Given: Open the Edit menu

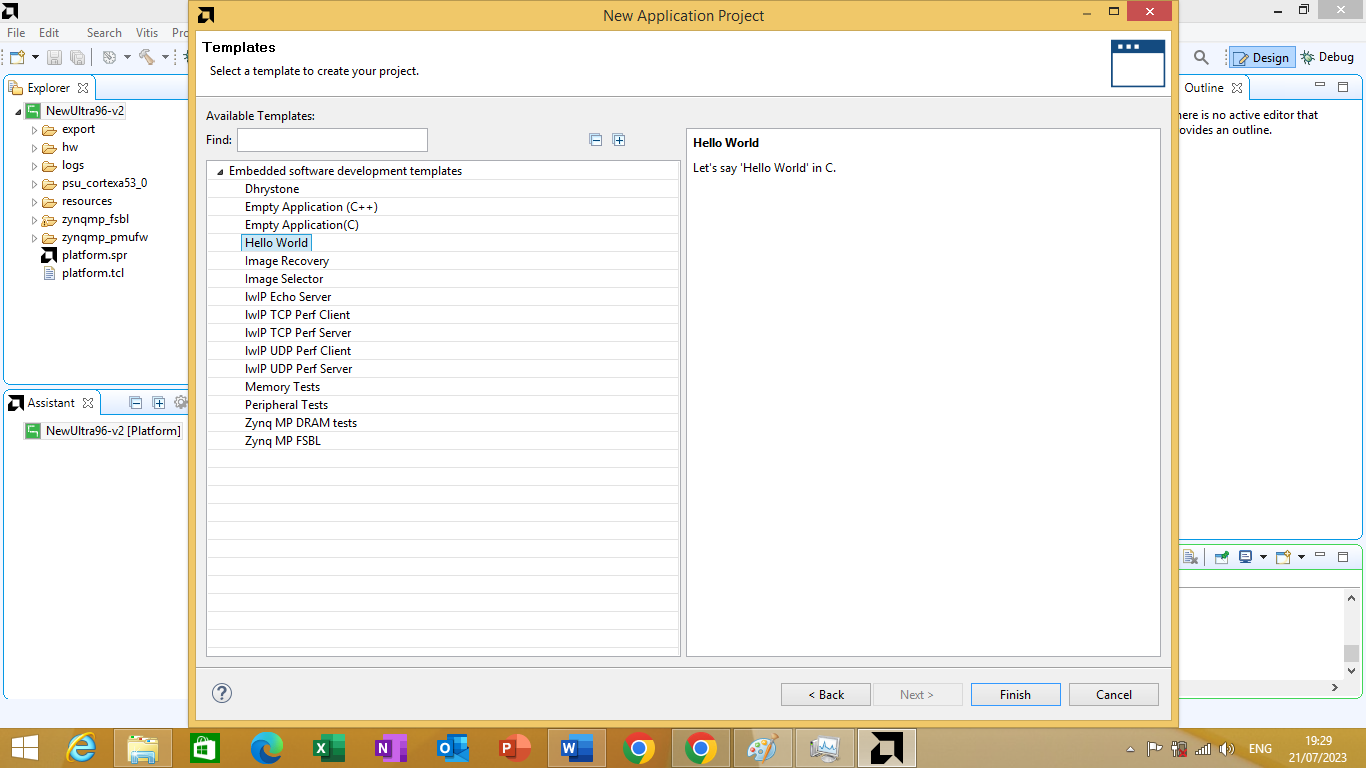Looking at the screenshot, I should pos(49,33).
